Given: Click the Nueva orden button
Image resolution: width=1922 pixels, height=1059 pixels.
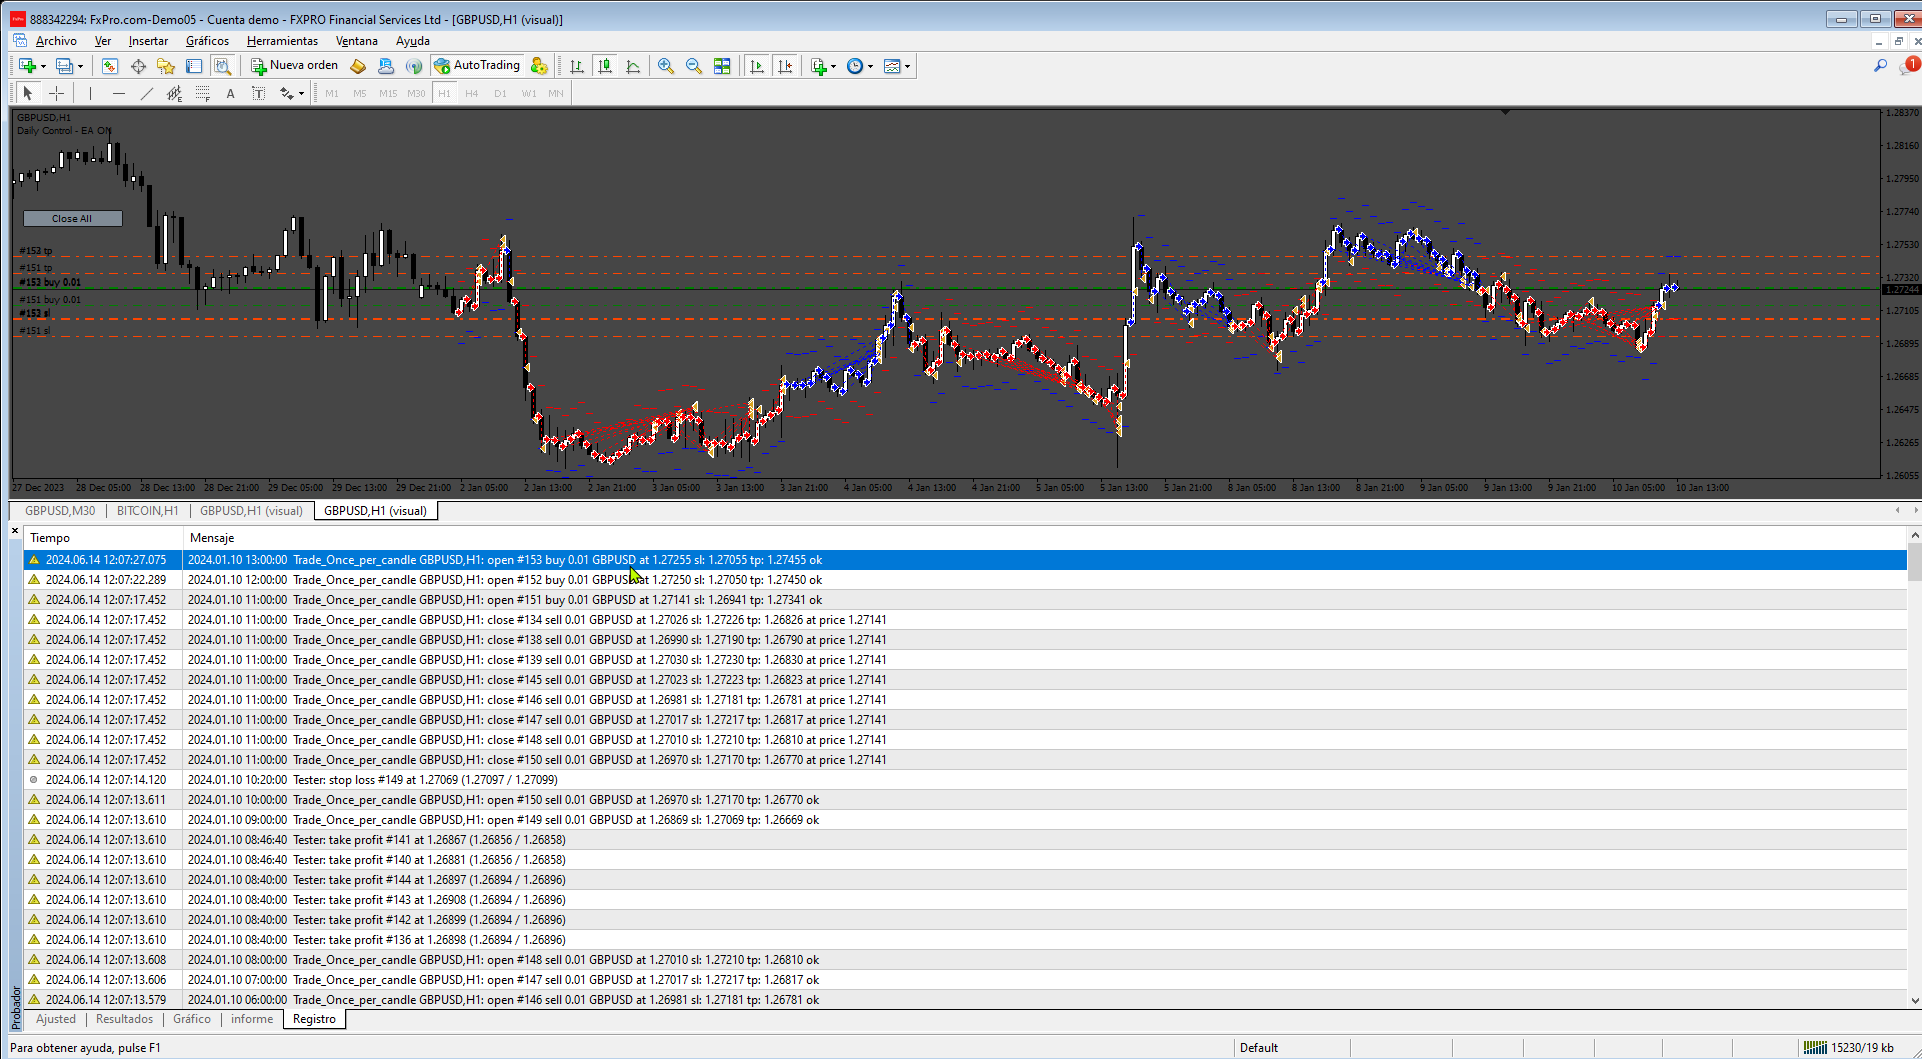Looking at the screenshot, I should 295,66.
